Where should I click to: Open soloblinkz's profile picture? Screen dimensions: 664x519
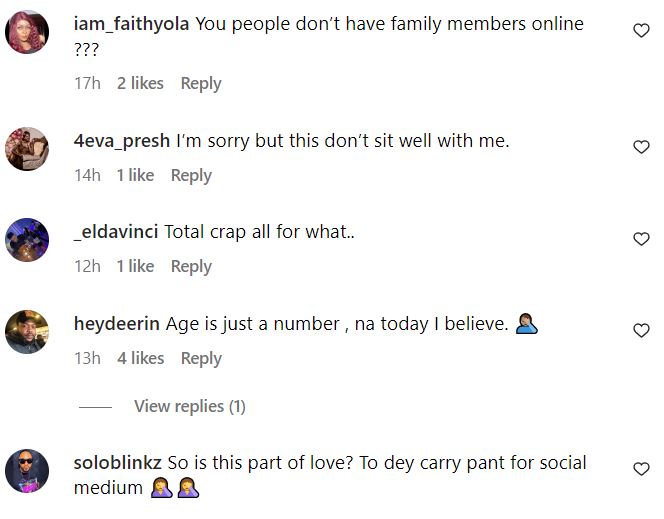pyautogui.click(x=27, y=471)
